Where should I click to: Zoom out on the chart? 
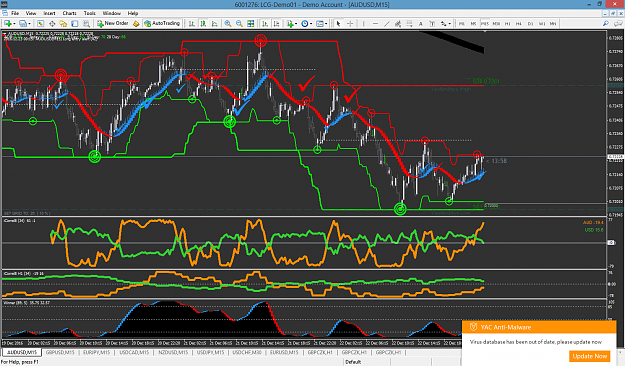pyautogui.click(x=239, y=24)
